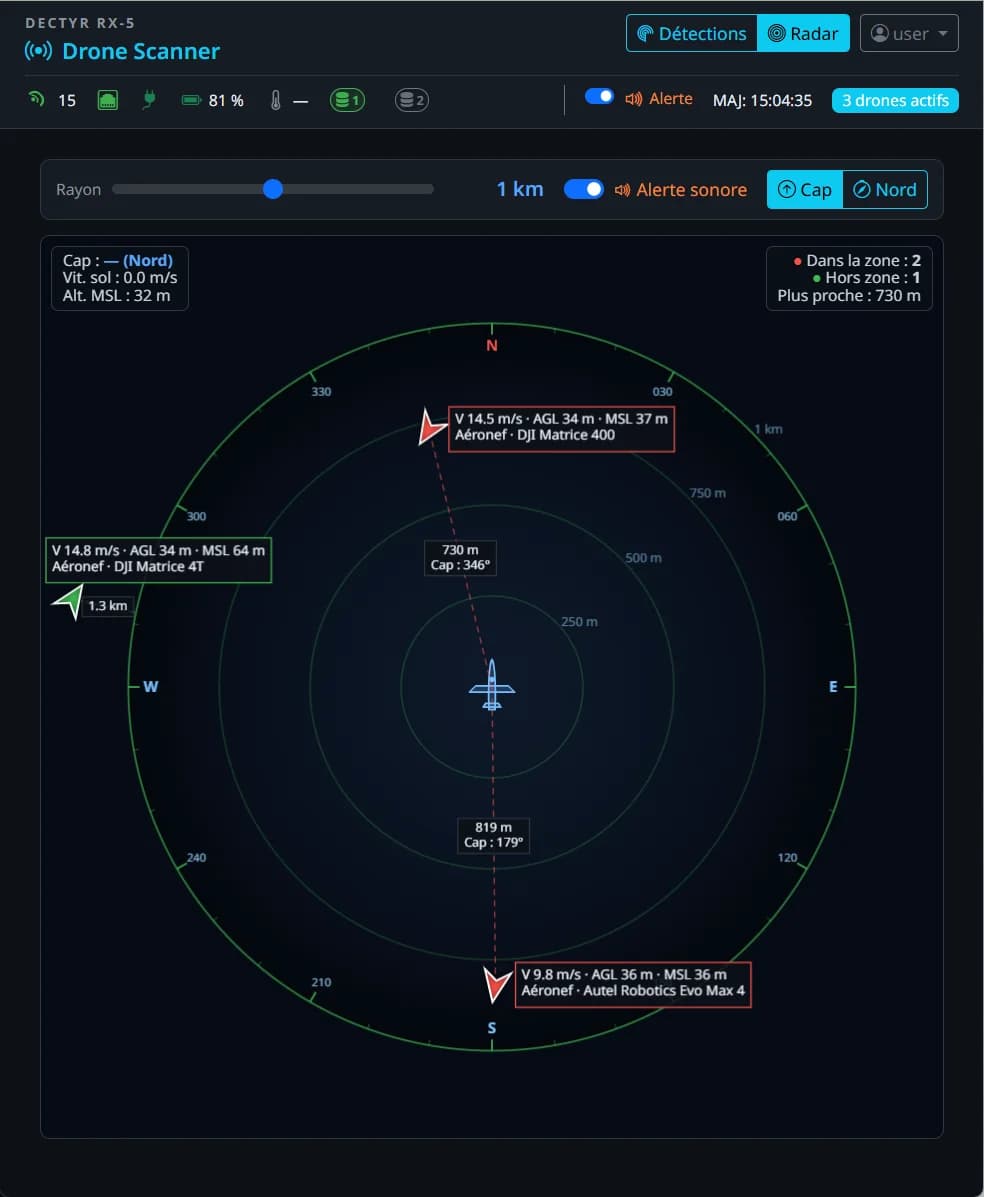Image resolution: width=984 pixels, height=1197 pixels.
Task: Click the Hors zone : 1 counter
Action: pyautogui.click(x=866, y=278)
